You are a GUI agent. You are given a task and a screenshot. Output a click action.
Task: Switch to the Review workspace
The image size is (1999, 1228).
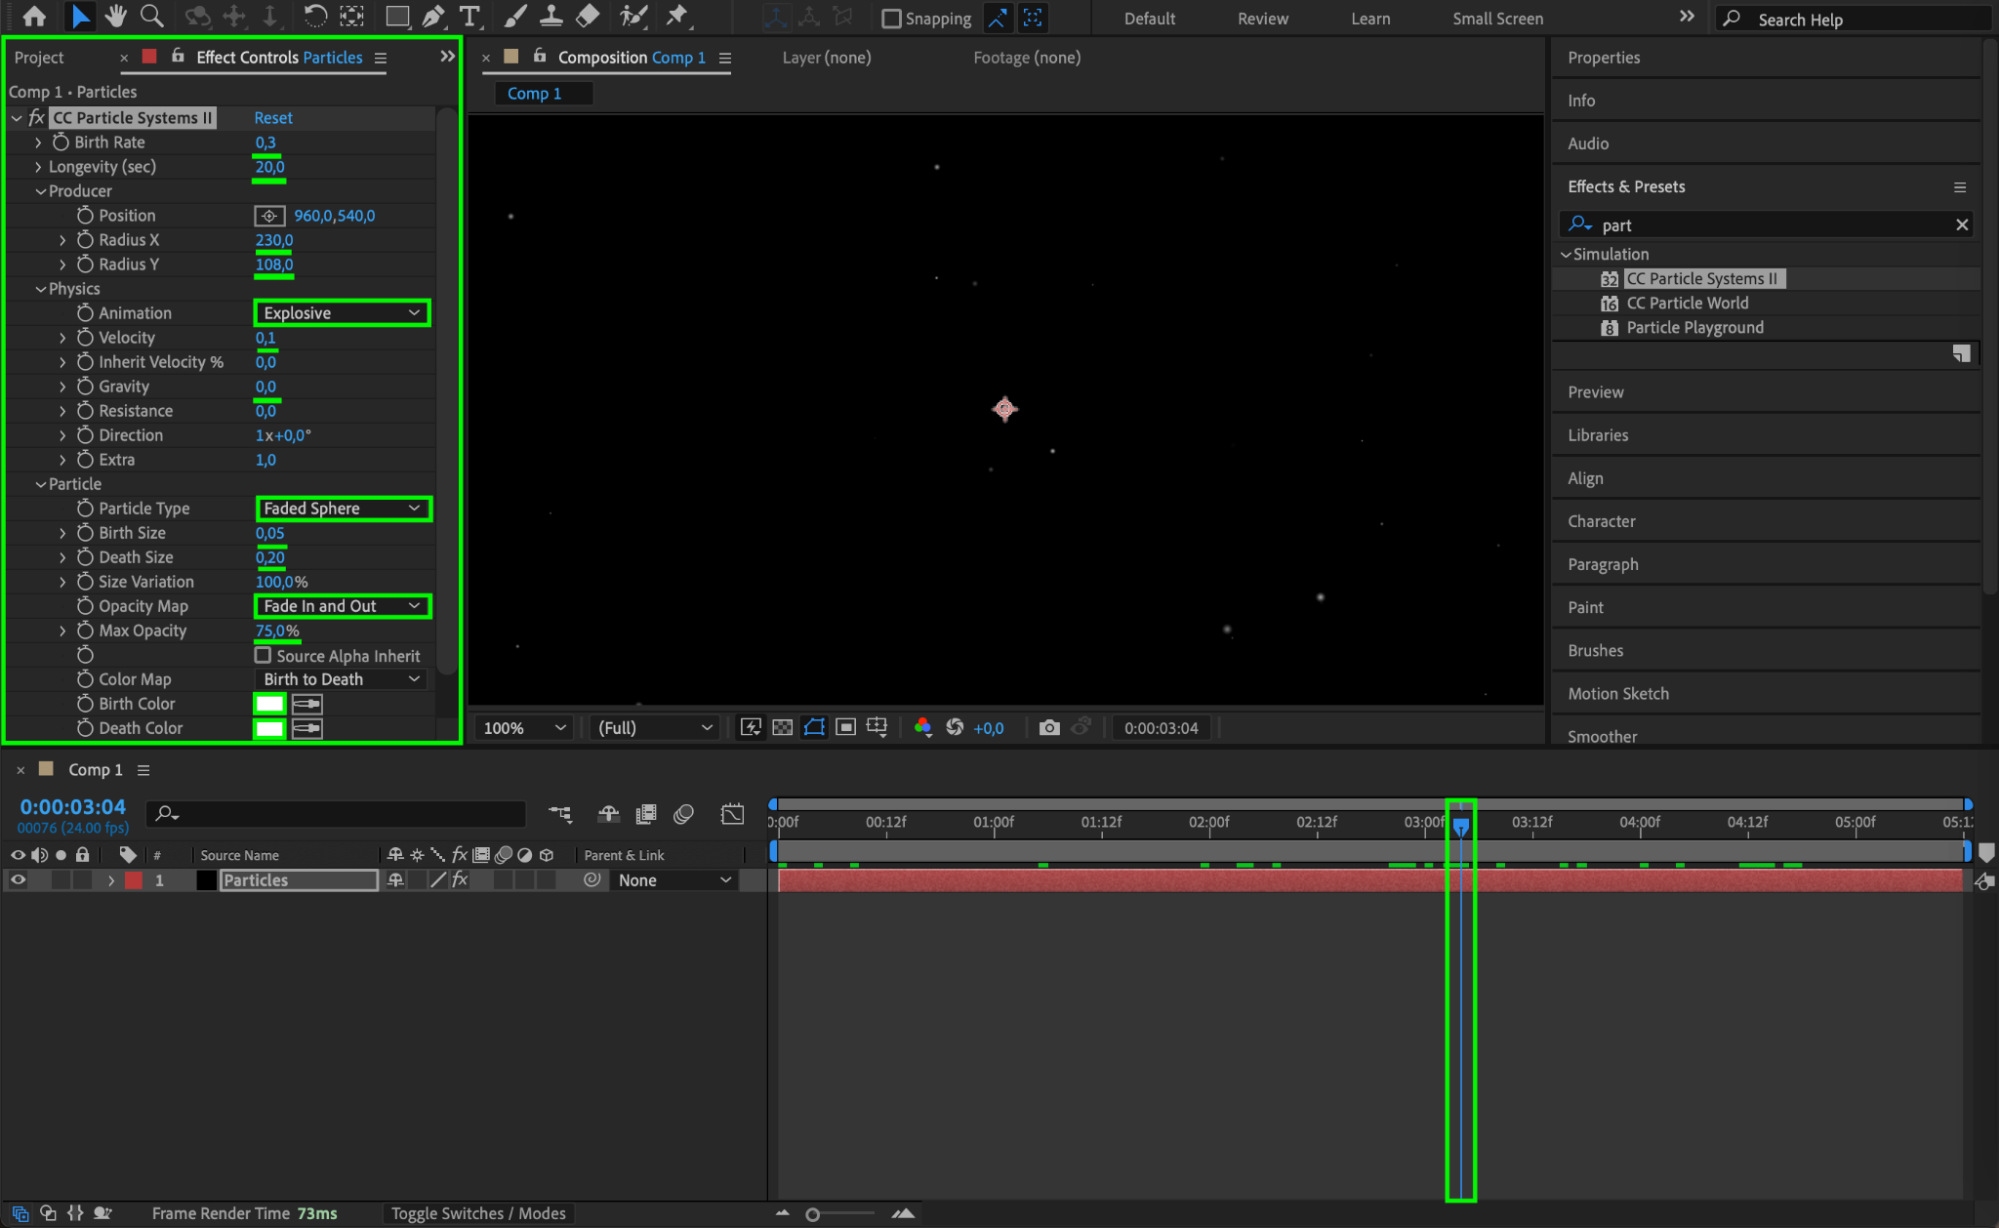coord(1262,18)
